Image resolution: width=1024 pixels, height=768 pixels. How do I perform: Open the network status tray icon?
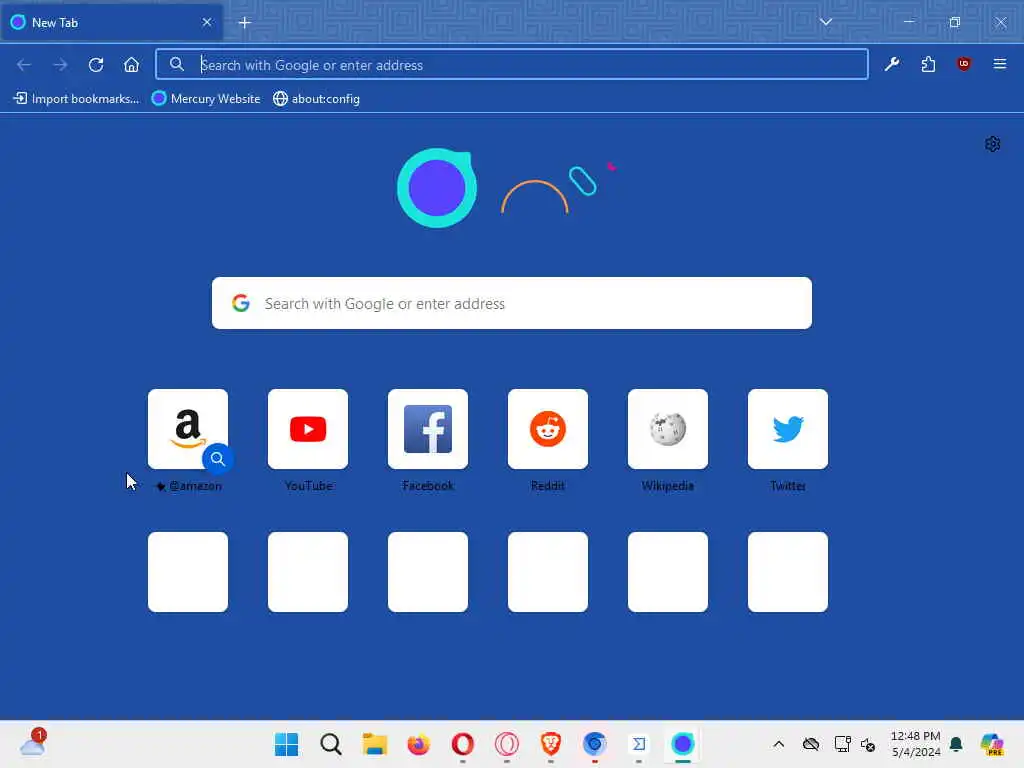pos(842,744)
